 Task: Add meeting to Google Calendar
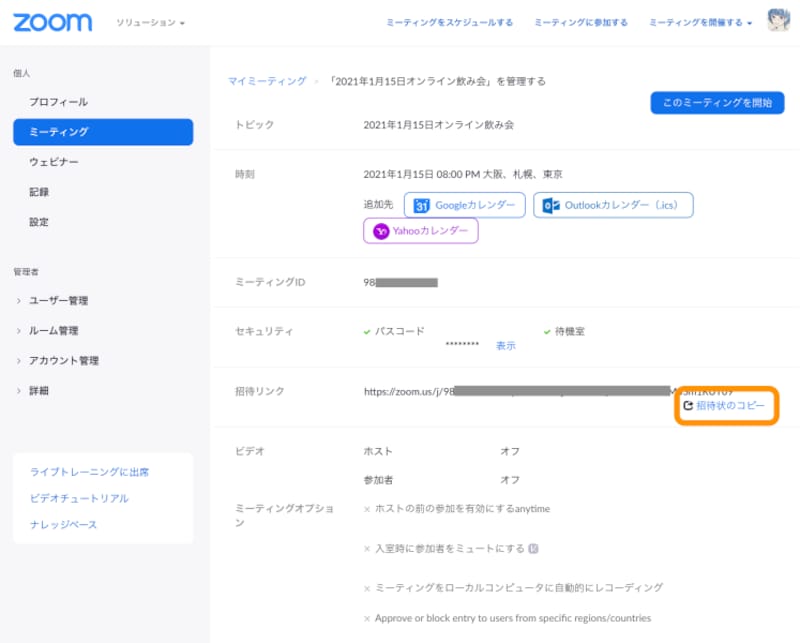[x=464, y=205]
